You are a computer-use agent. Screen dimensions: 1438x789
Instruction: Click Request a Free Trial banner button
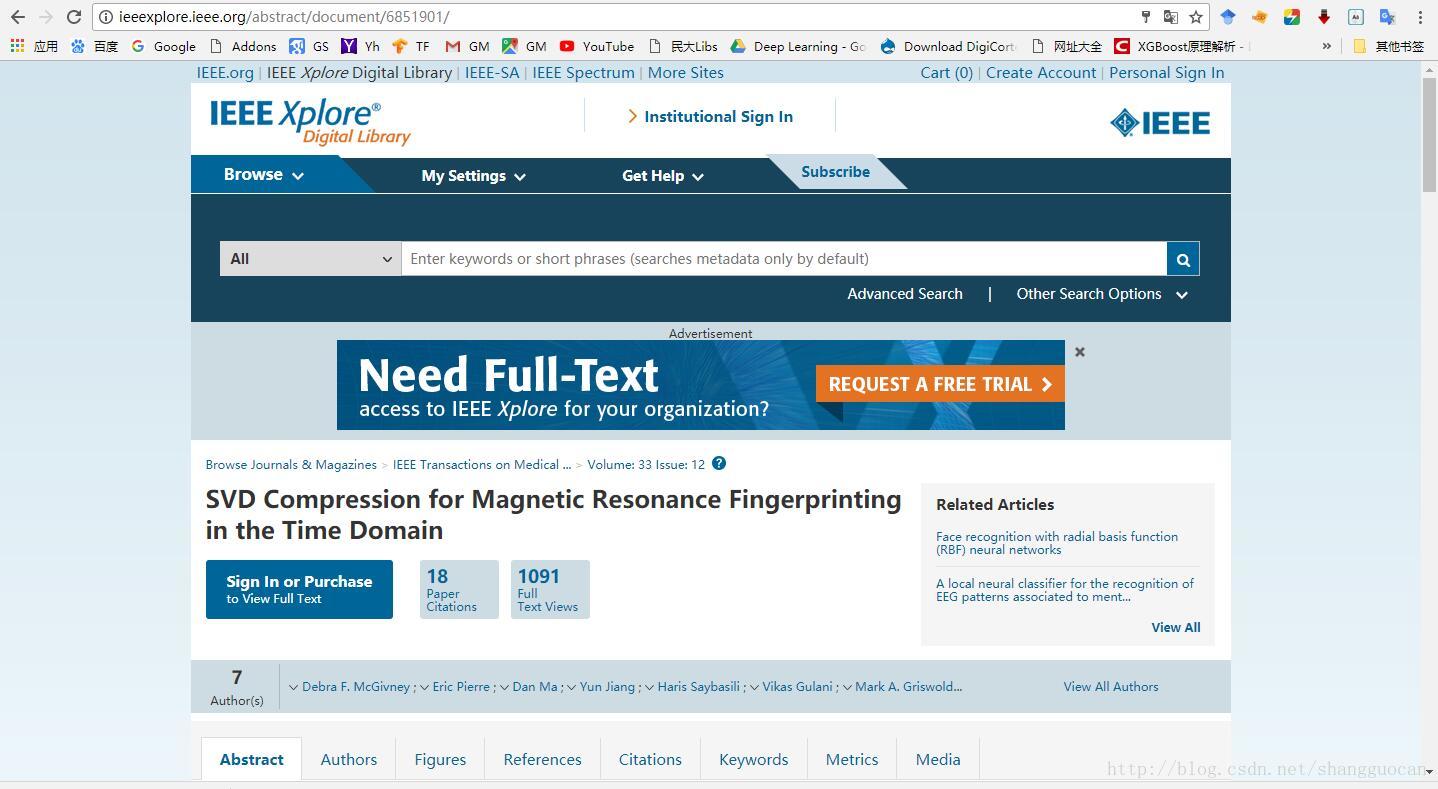click(x=940, y=384)
